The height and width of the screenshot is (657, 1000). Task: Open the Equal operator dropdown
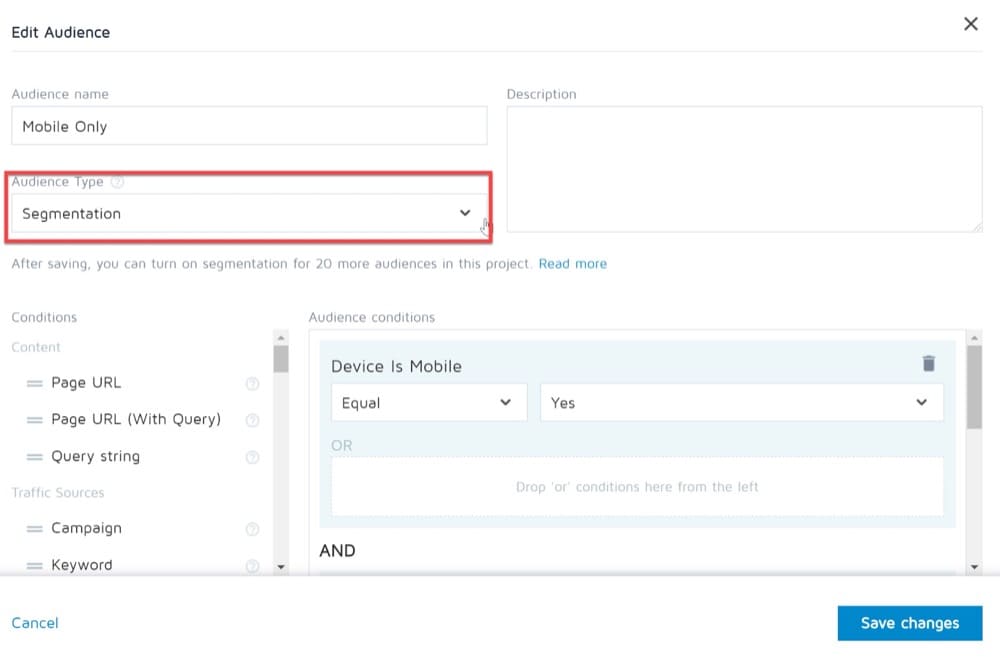pos(428,403)
